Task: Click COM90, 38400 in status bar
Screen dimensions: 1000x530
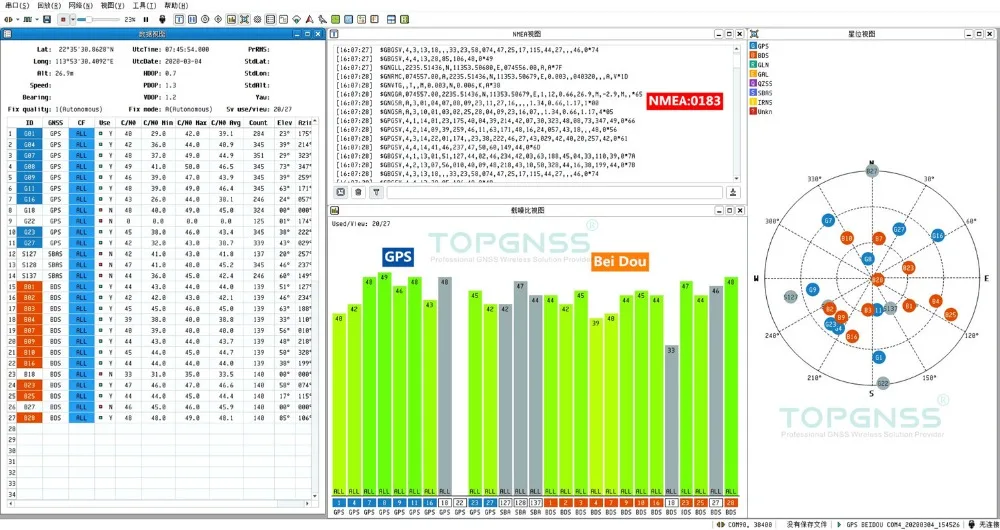Action: coord(750,524)
